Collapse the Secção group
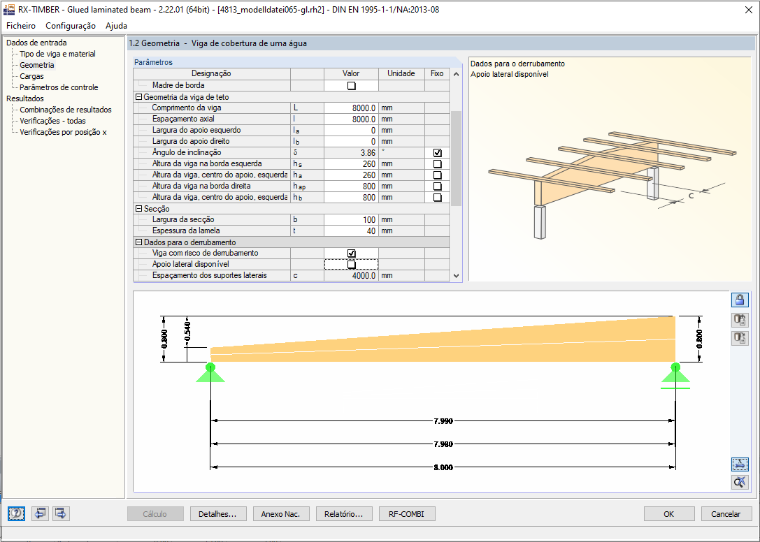 [x=139, y=208]
